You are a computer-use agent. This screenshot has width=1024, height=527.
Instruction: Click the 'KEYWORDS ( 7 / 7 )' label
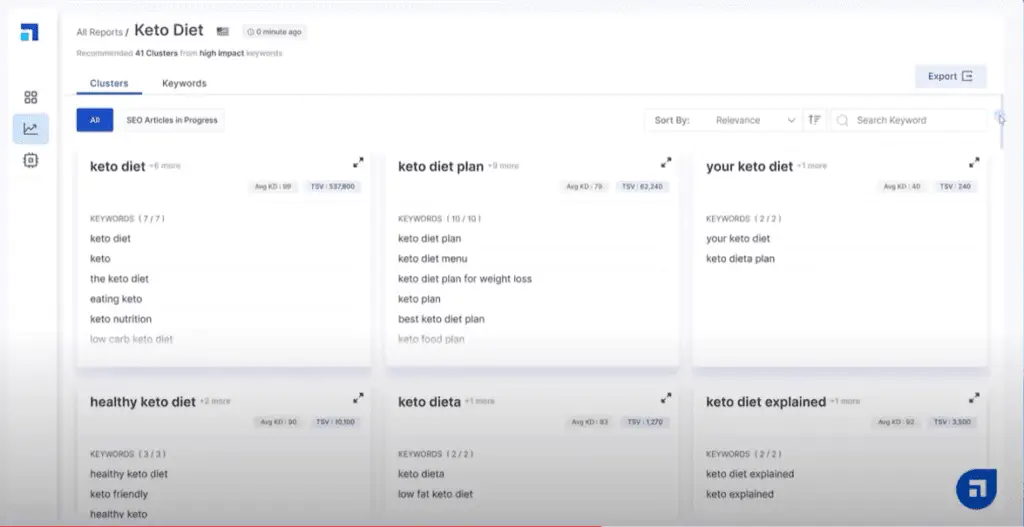(x=127, y=219)
